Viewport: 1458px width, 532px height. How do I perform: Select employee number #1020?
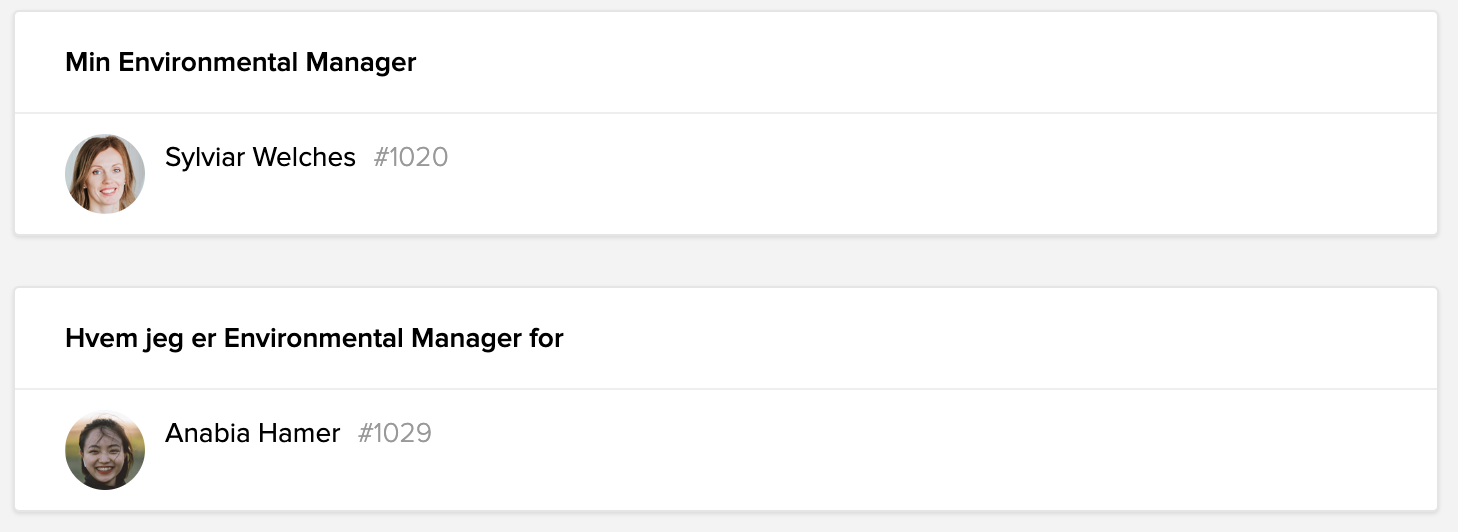point(411,157)
